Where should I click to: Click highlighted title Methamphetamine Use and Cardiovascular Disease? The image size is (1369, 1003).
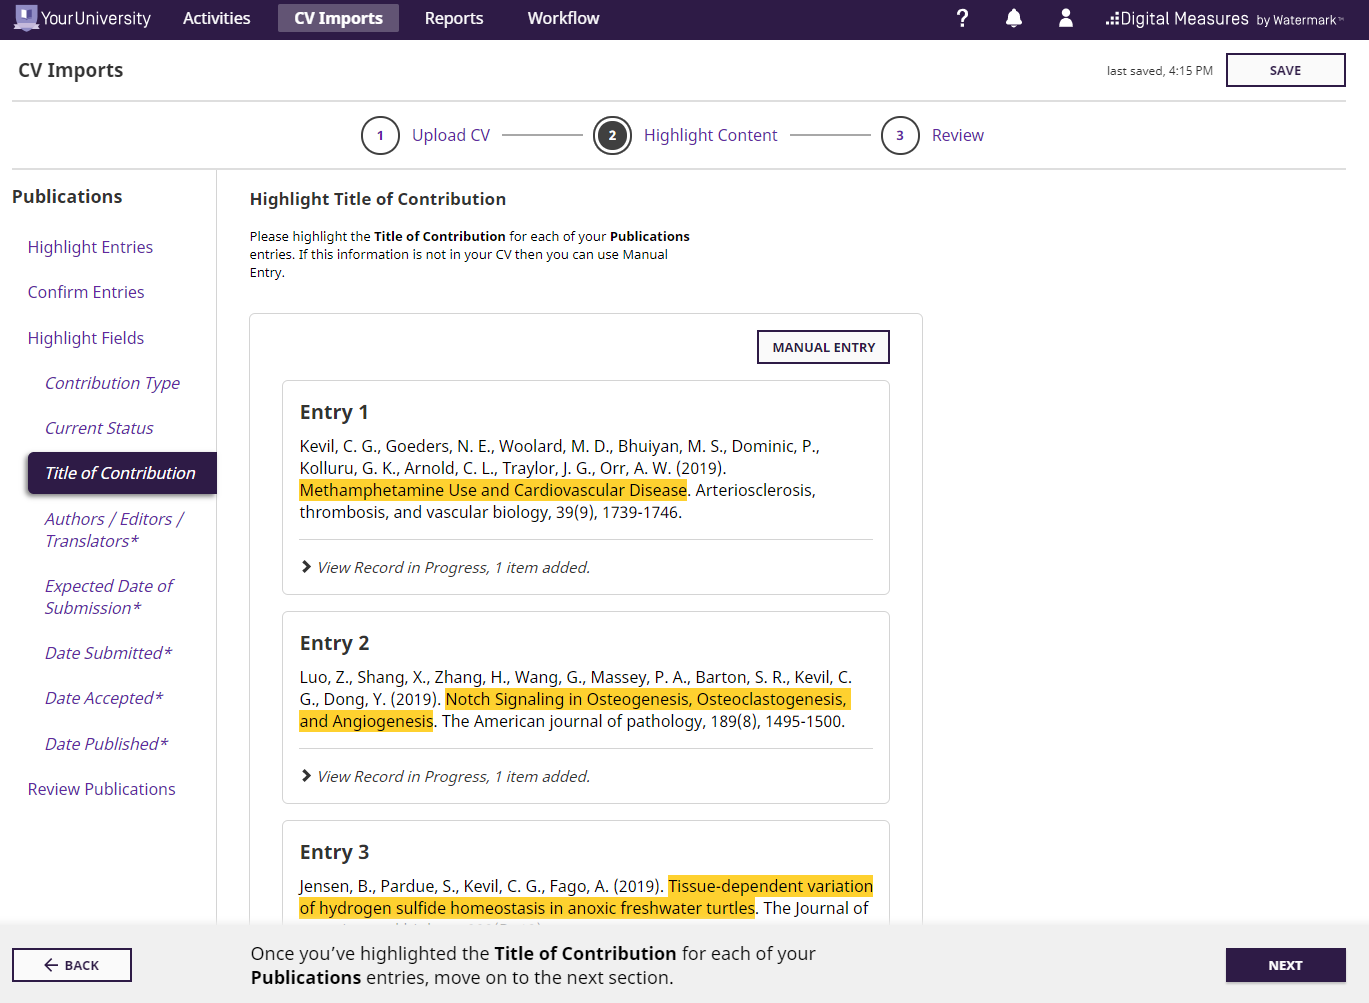coord(493,490)
